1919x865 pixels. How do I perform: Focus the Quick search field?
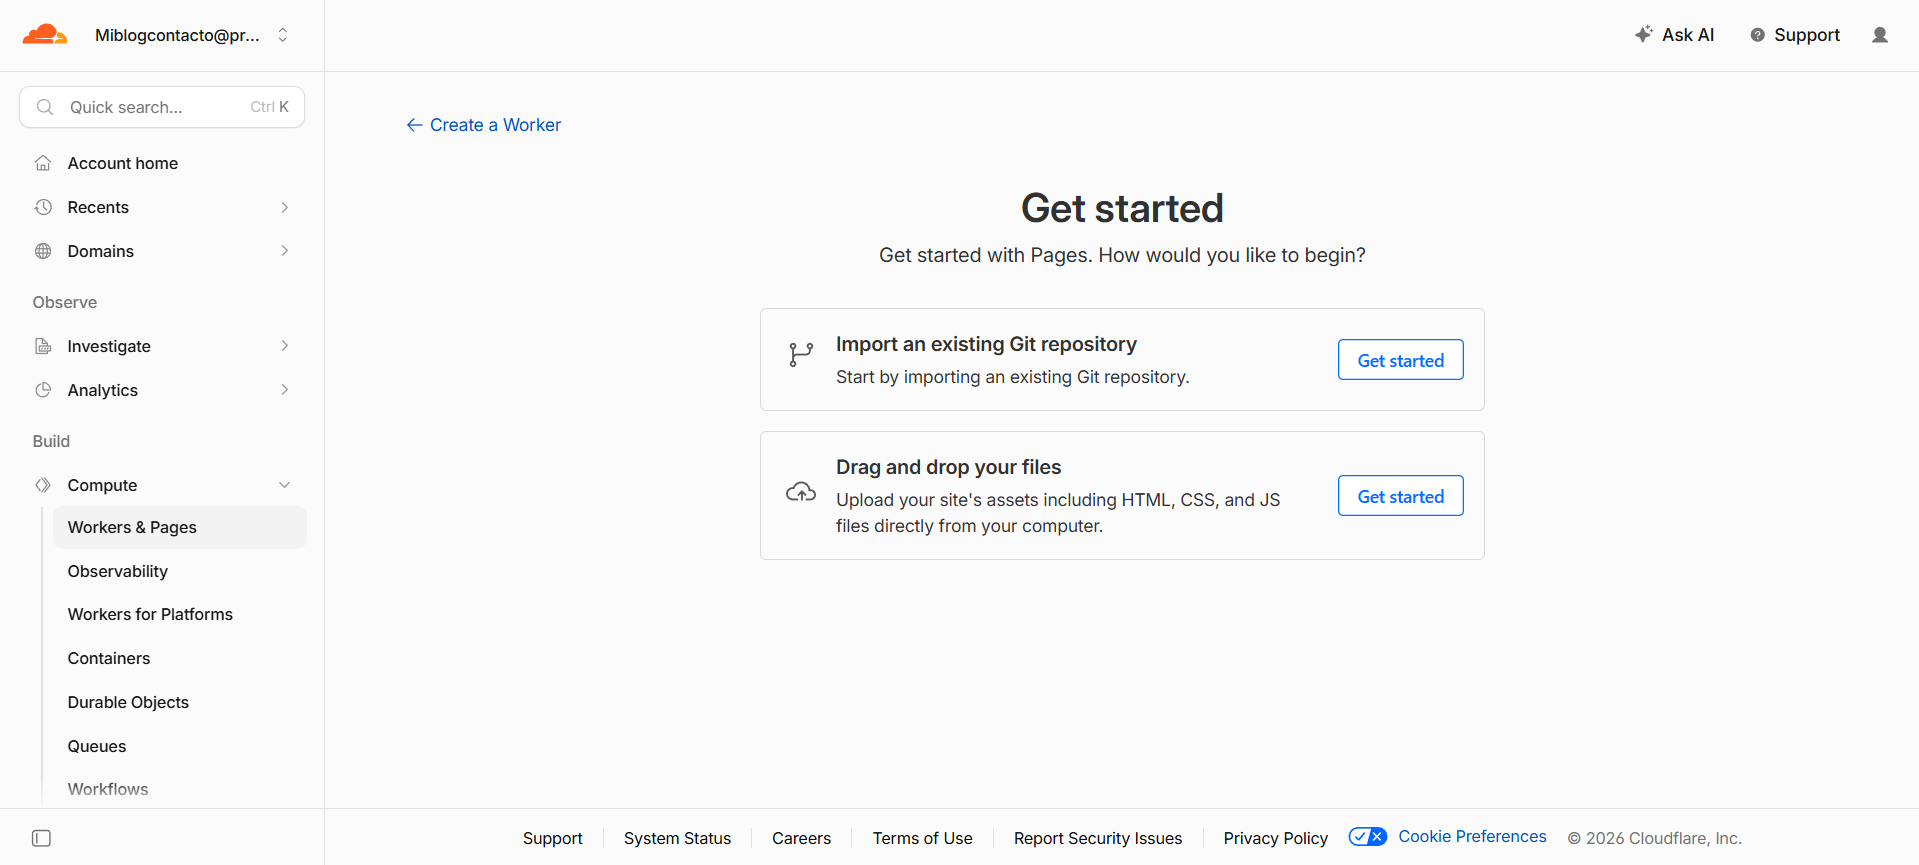pos(162,107)
